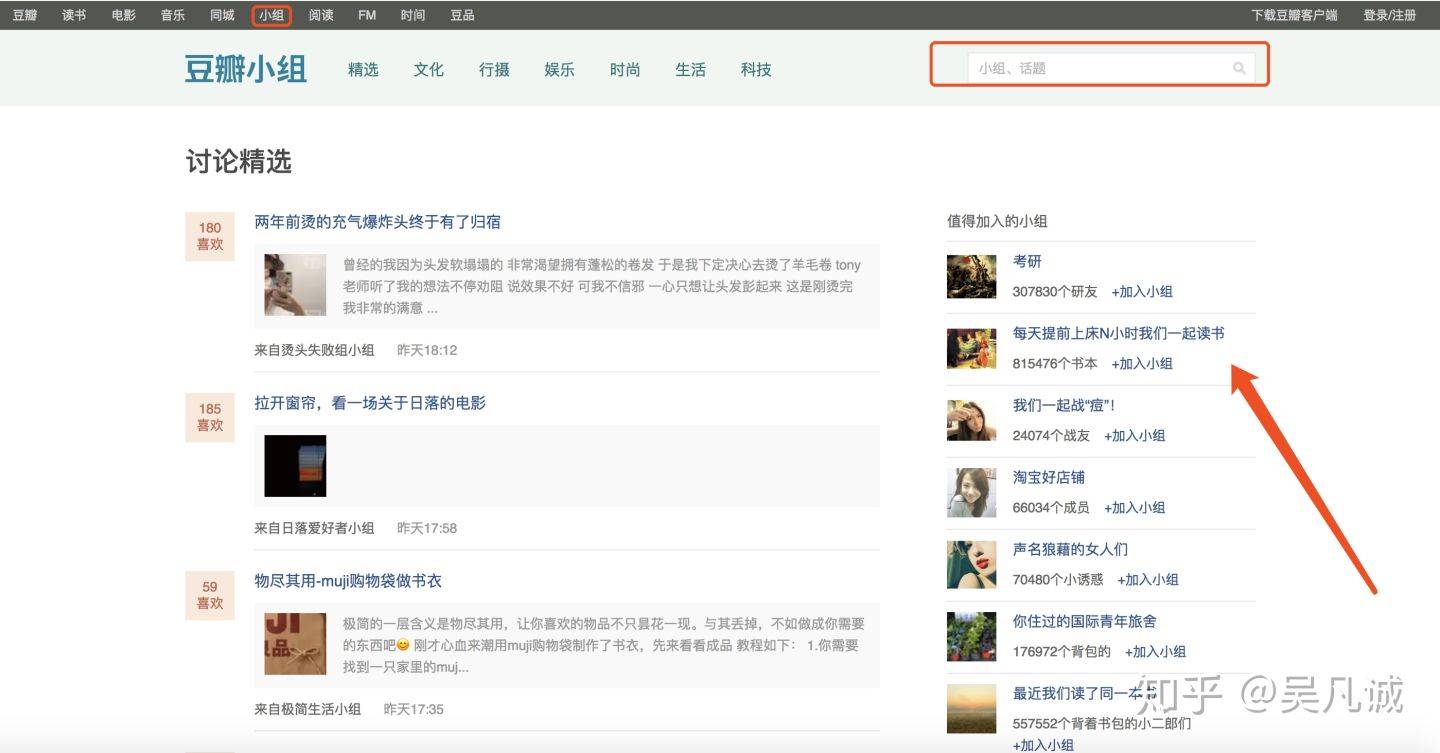The width and height of the screenshot is (1440, 753).
Task: Open thumbnail of the 充气爆炸头 post
Action: point(295,285)
